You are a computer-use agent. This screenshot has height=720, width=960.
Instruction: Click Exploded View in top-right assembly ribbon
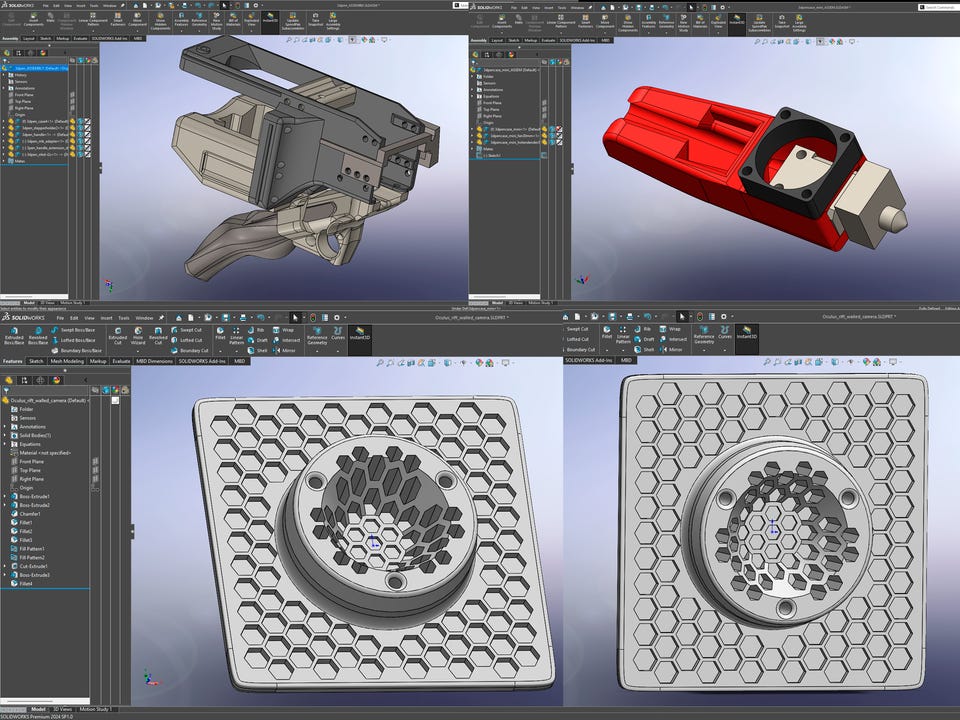(718, 20)
